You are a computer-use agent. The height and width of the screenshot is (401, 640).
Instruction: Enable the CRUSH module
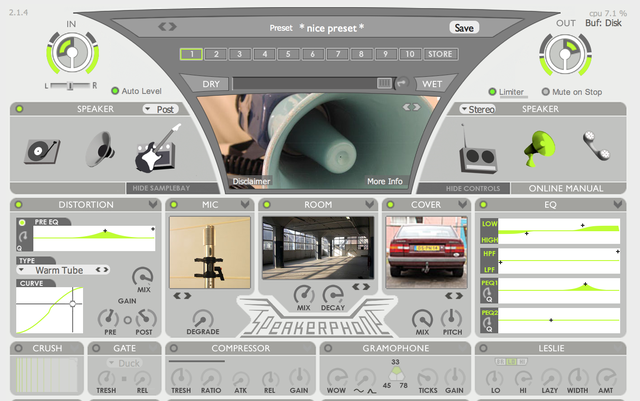tap(19, 348)
